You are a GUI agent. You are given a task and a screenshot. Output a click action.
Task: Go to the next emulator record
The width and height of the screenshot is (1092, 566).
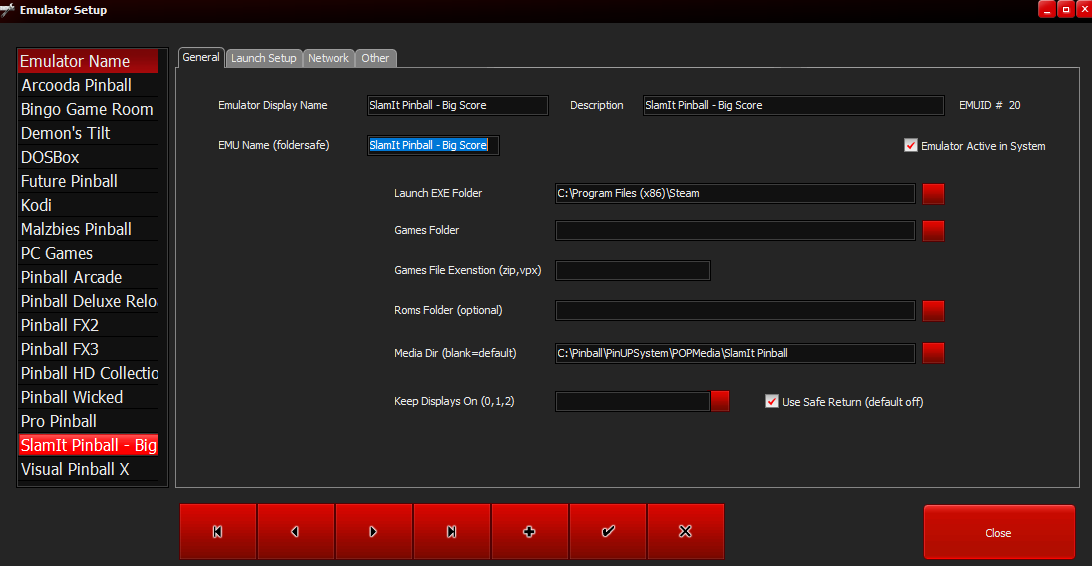tap(374, 532)
